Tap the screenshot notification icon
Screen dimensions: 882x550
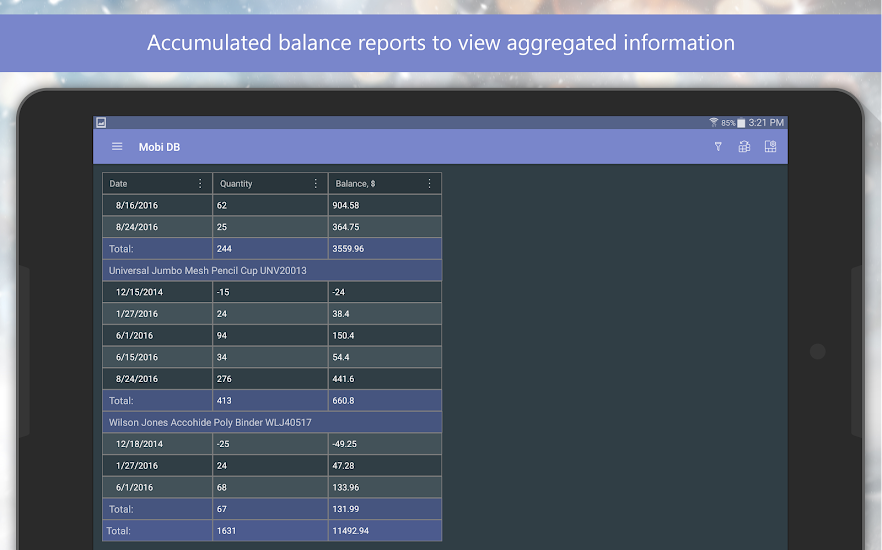(x=101, y=122)
